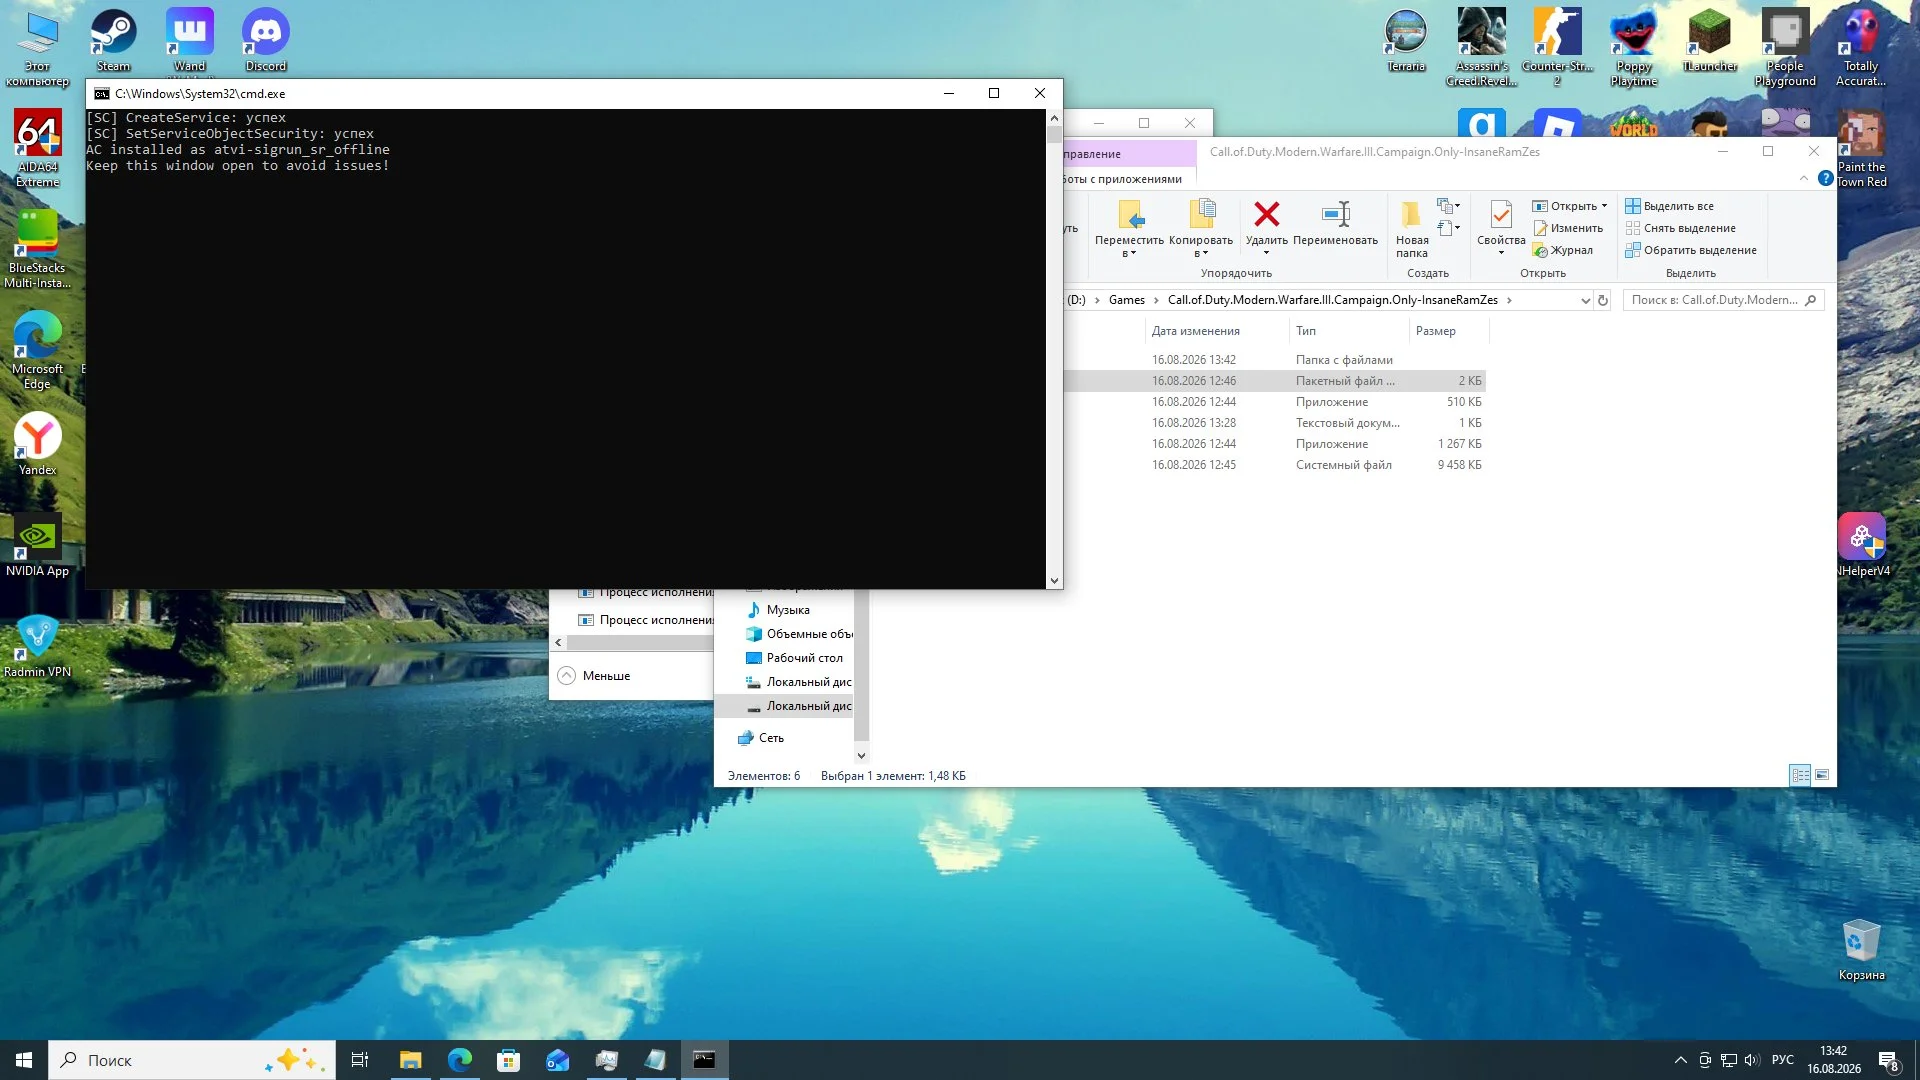Open the address bar history dropdown
This screenshot has width=1920, height=1080.
tap(1585, 300)
